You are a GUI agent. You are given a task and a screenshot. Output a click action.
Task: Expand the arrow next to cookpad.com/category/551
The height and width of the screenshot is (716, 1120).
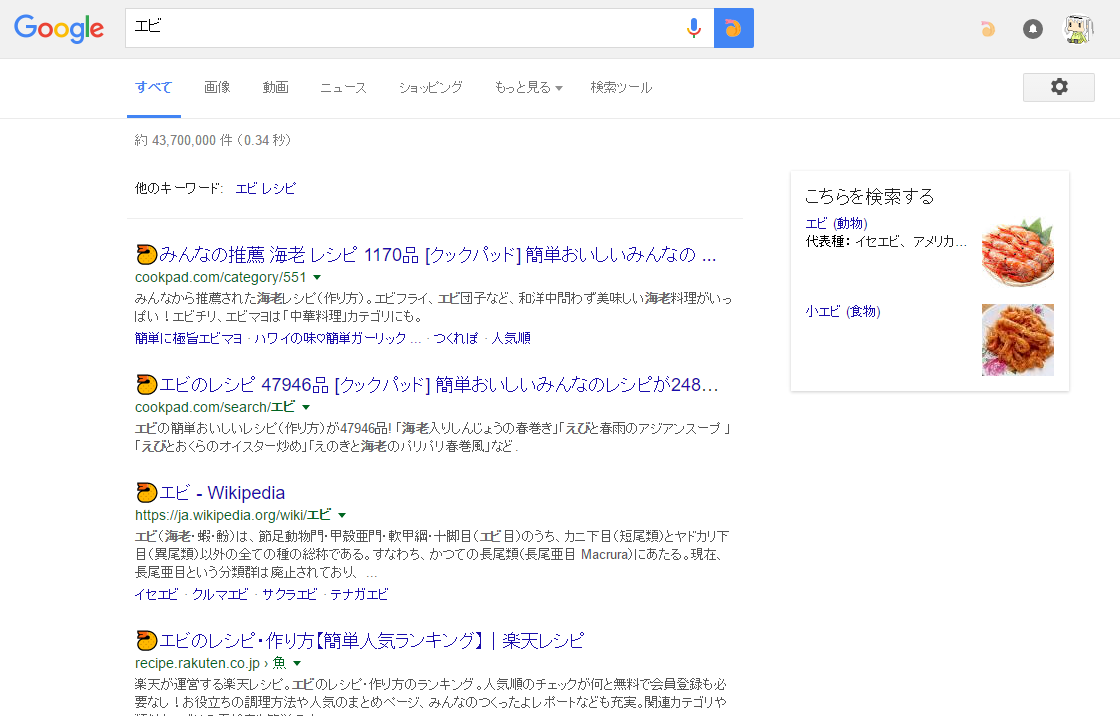click(317, 277)
